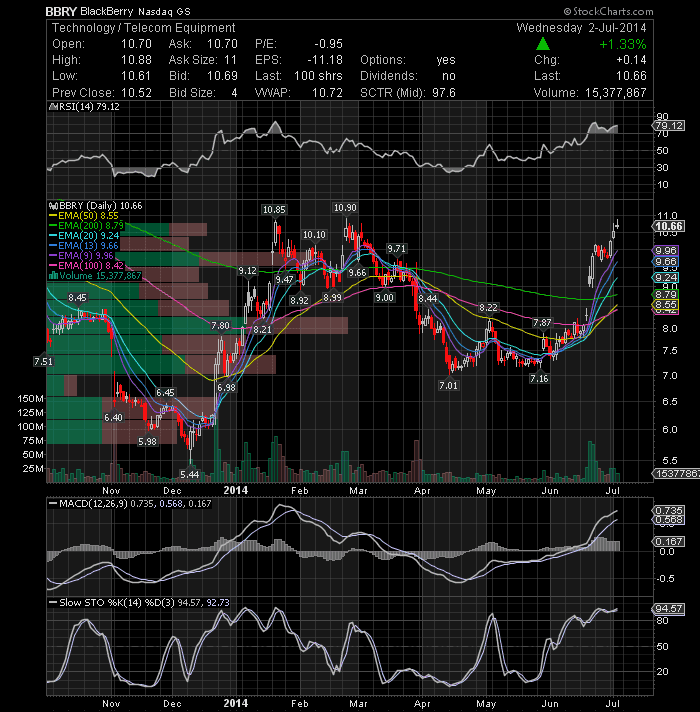Click the 94.57 stochastic axis tag
Screen dimensions: 700x712
668,608
